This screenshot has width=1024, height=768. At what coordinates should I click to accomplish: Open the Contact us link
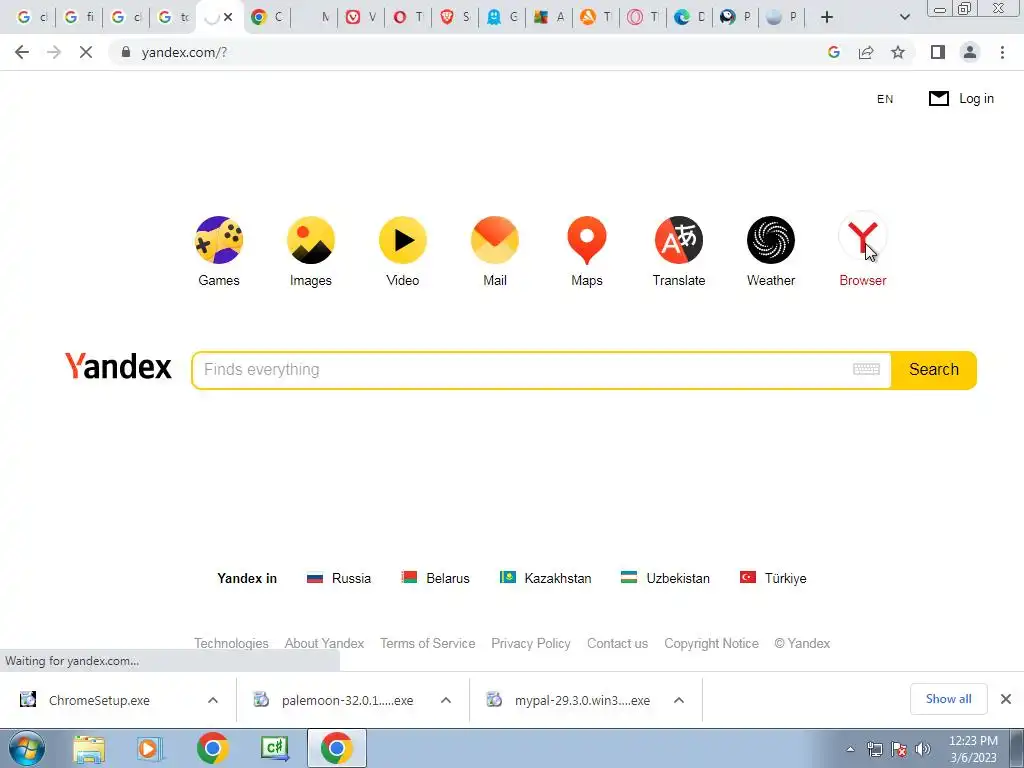click(618, 643)
